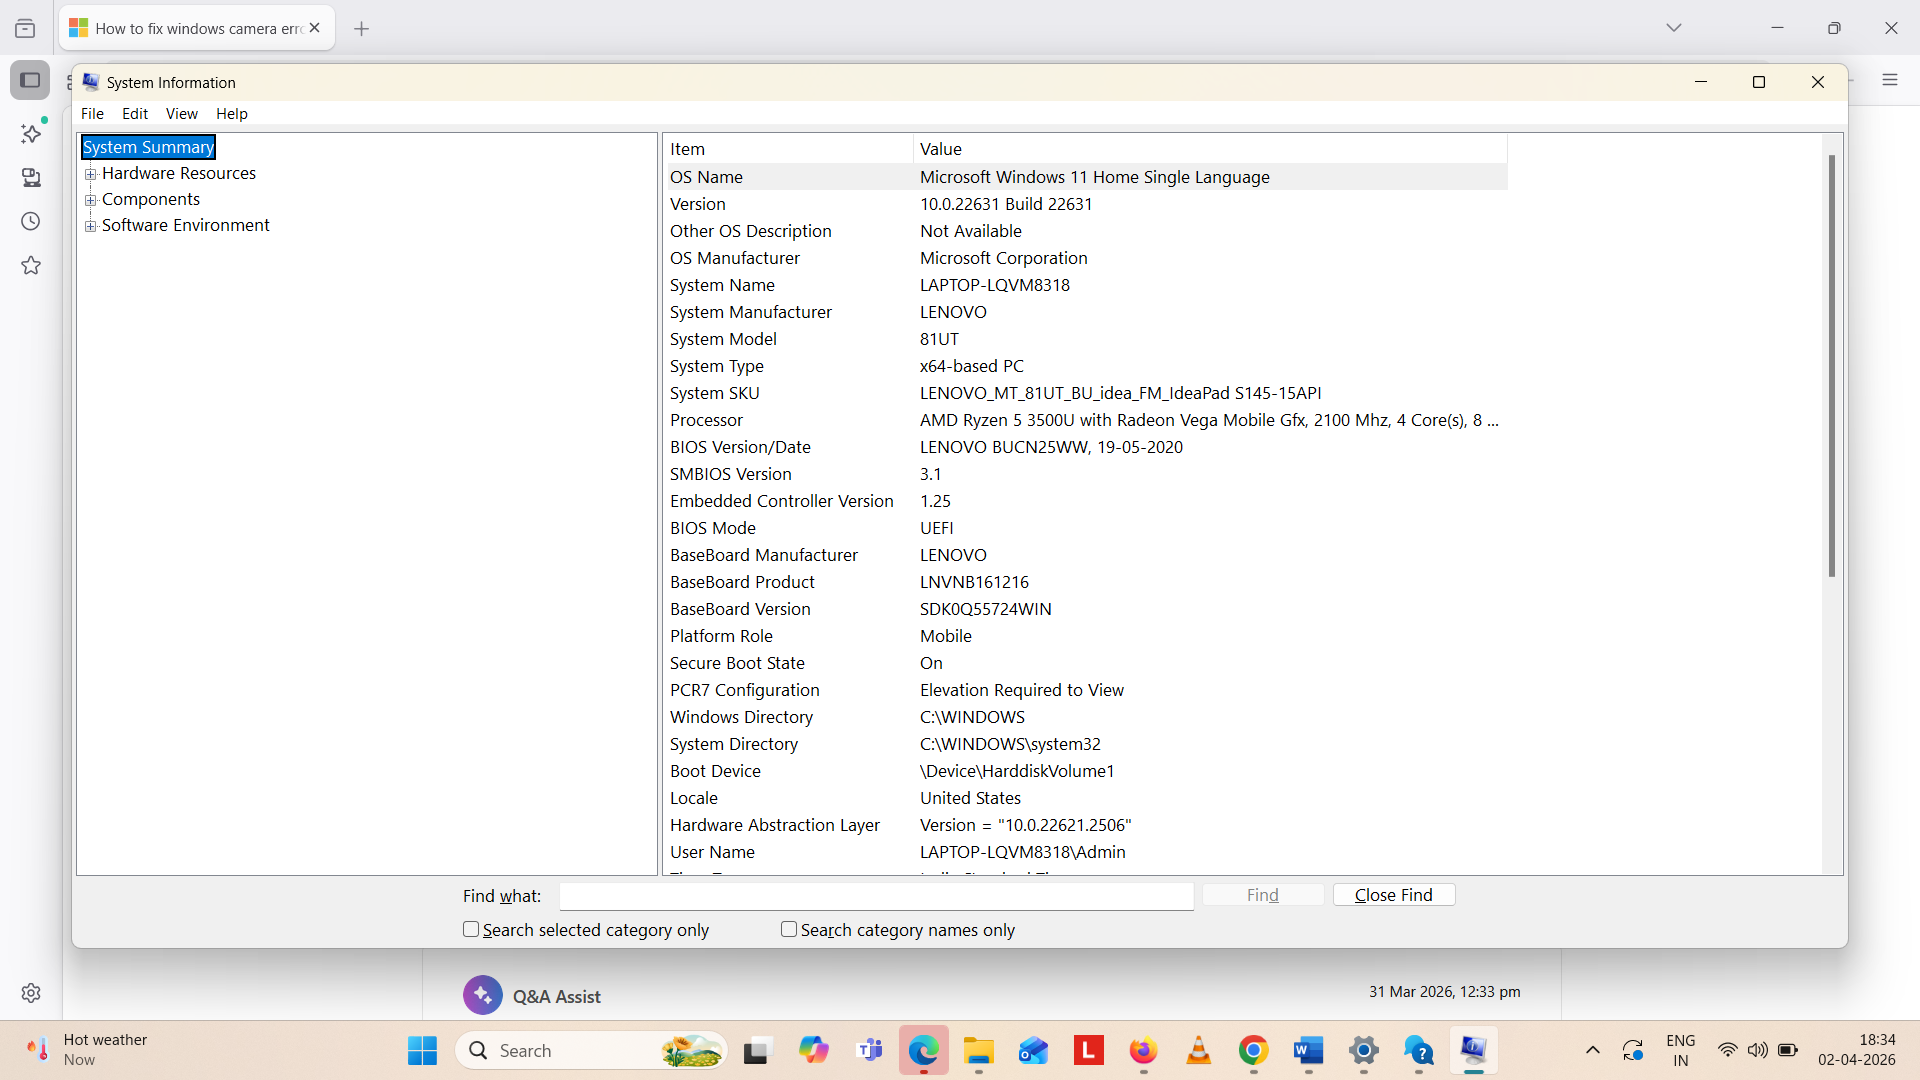1920x1080 pixels.
Task: Open the History clock icon in sidebar
Action: (x=31, y=221)
